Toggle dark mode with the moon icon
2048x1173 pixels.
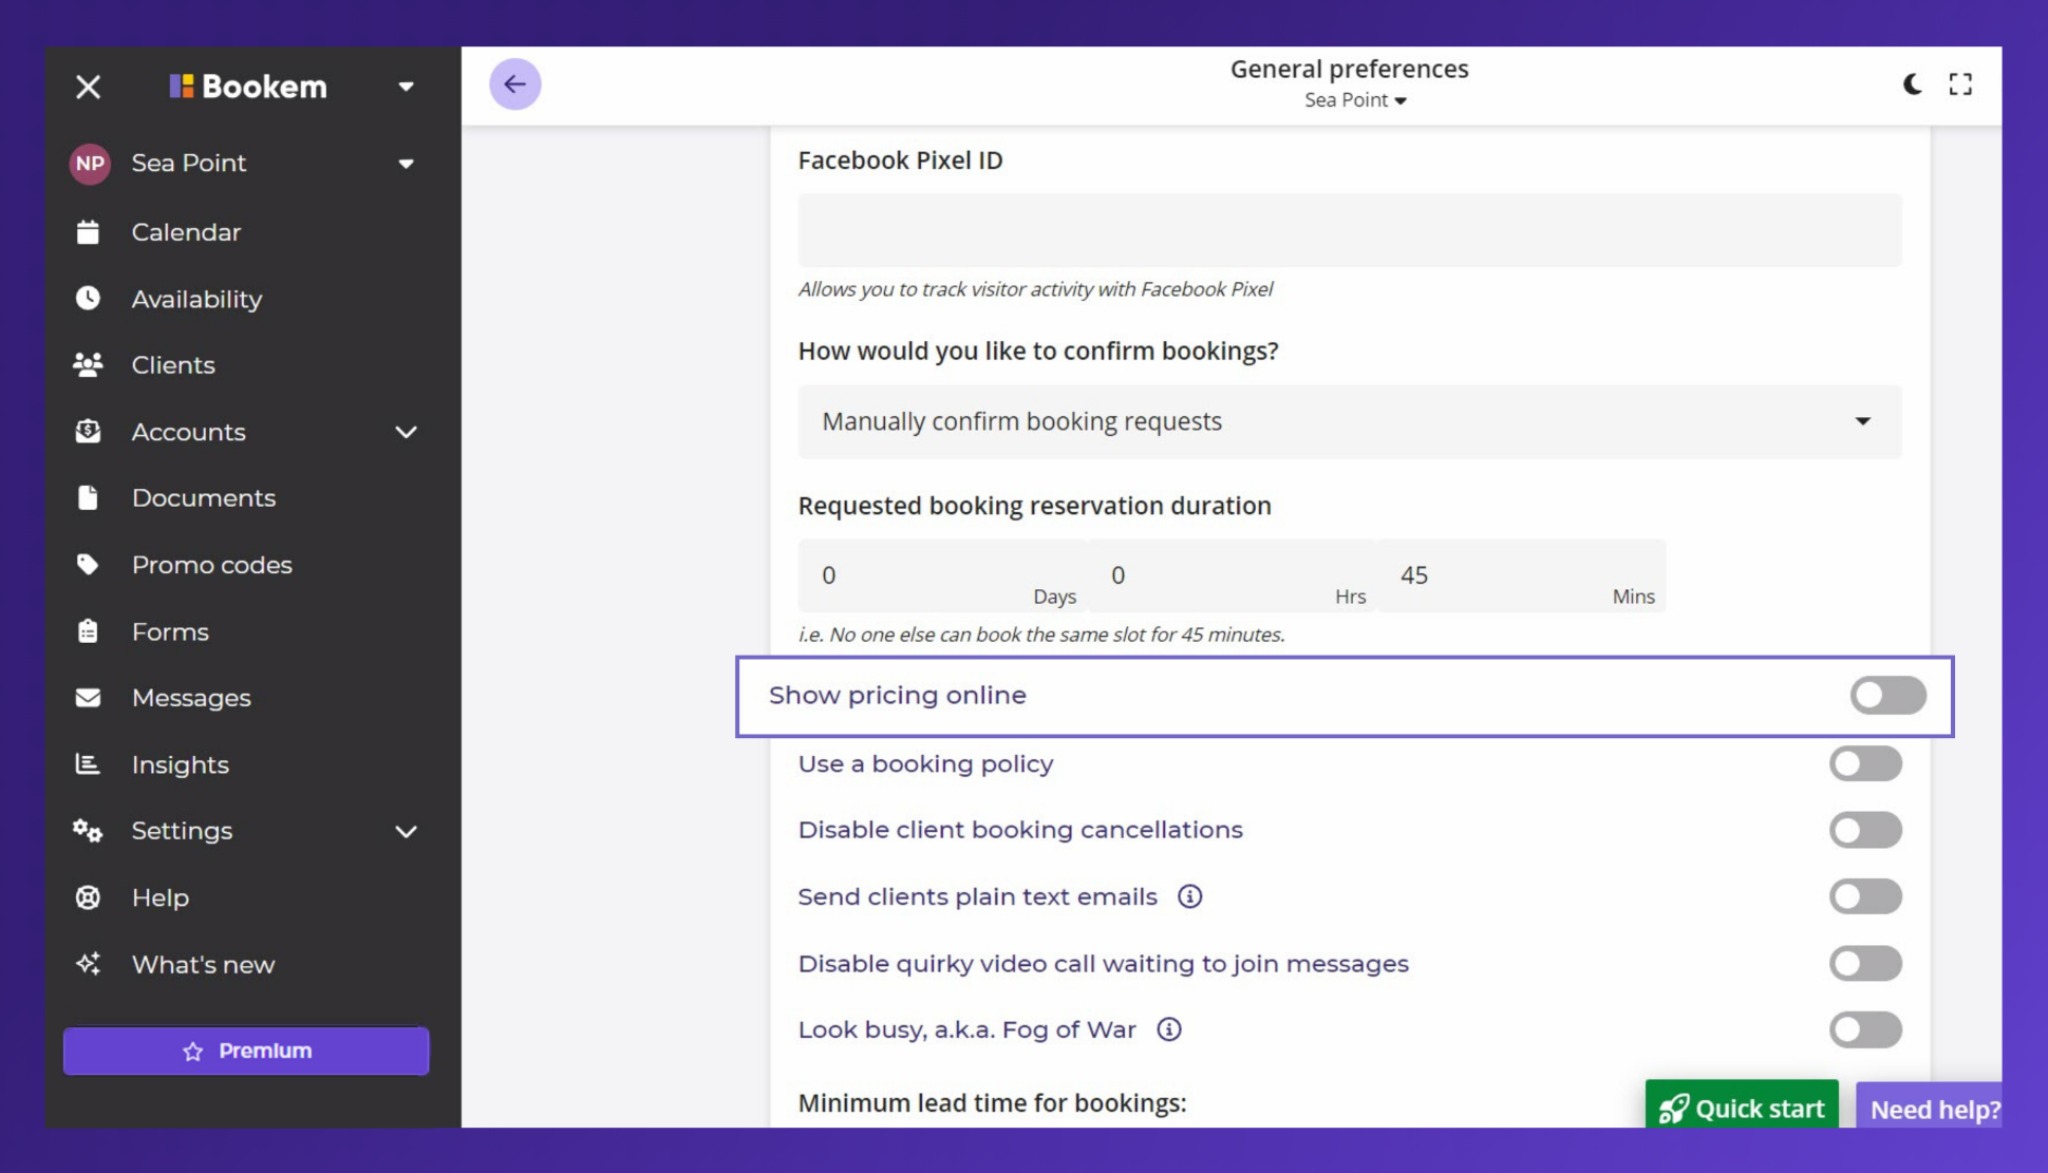point(1912,84)
